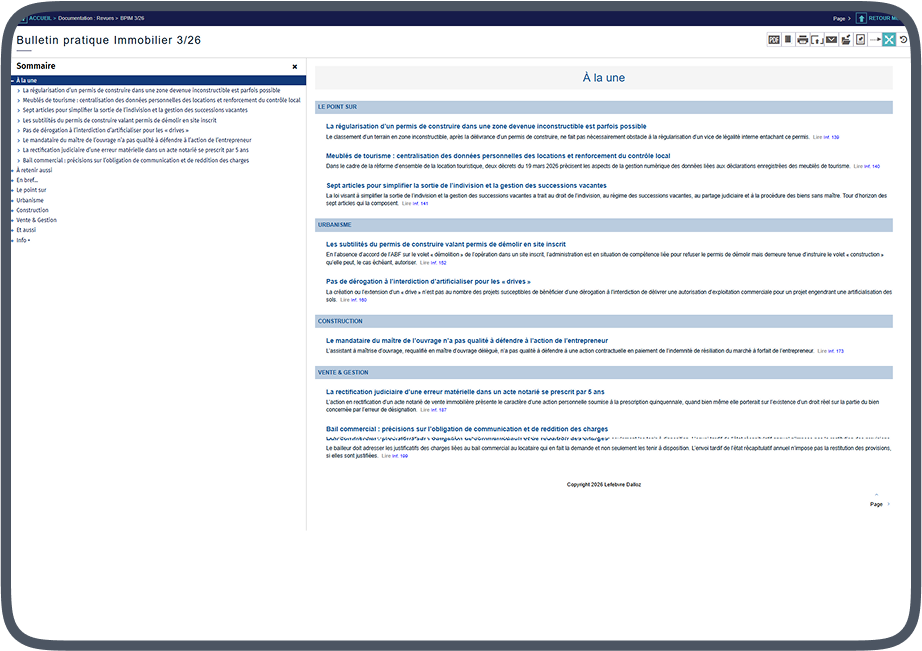922x651 pixels.
Task: Expand 'Le point sur' in the Sommaire
Action: click(x=13, y=191)
